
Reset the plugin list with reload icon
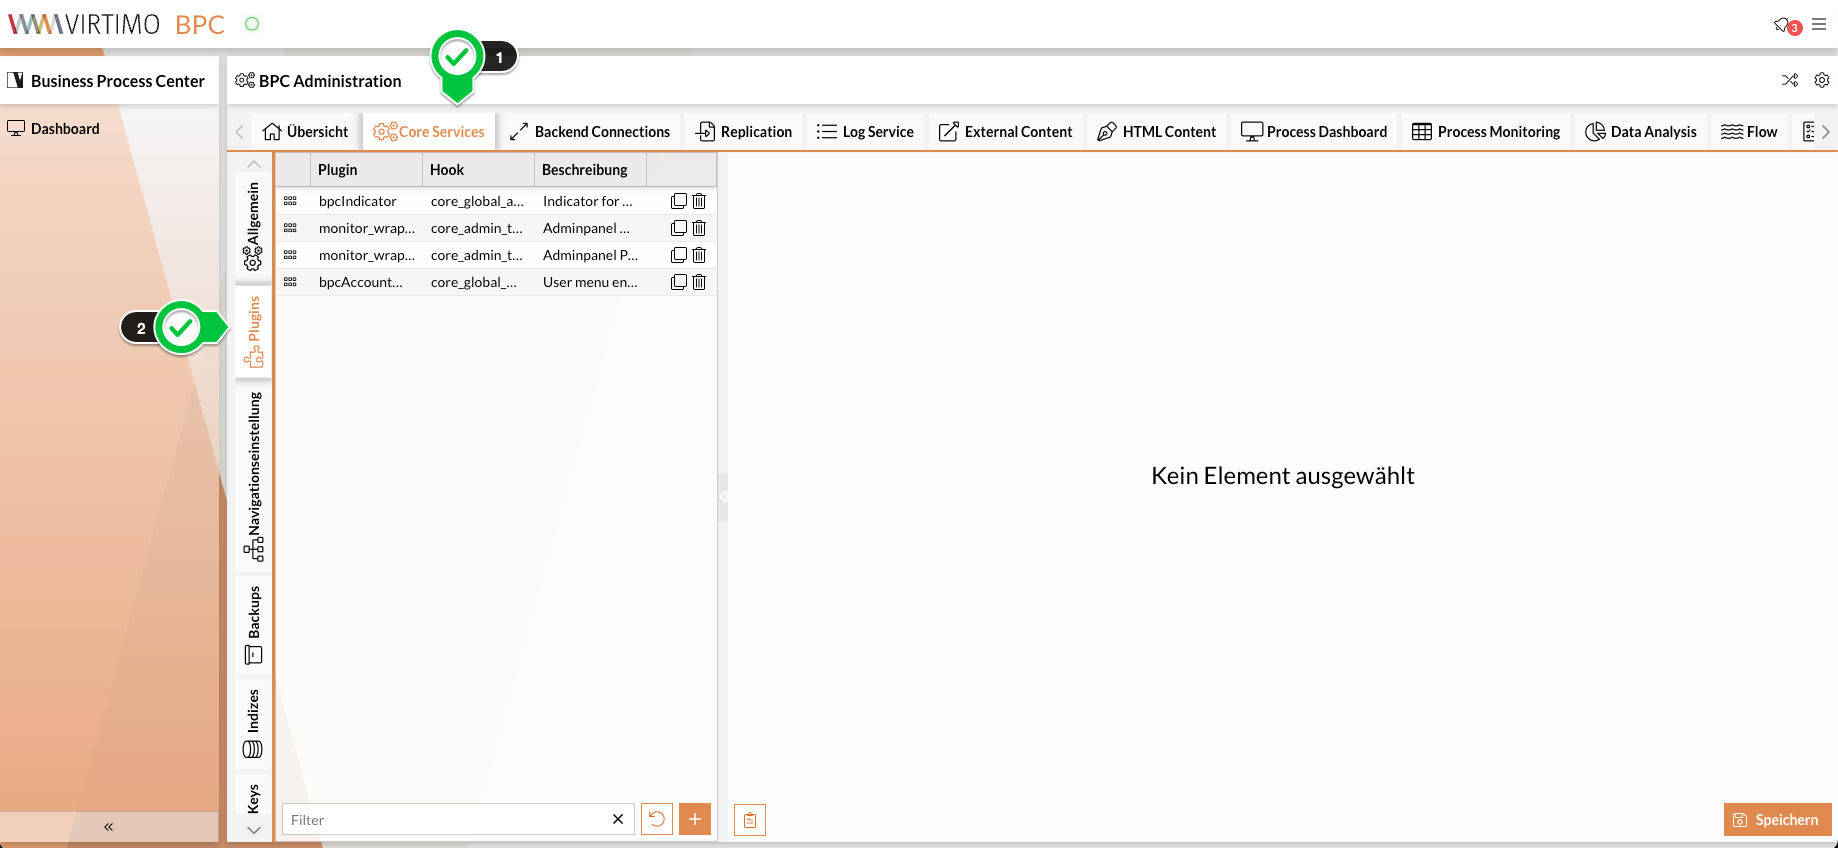pos(656,819)
